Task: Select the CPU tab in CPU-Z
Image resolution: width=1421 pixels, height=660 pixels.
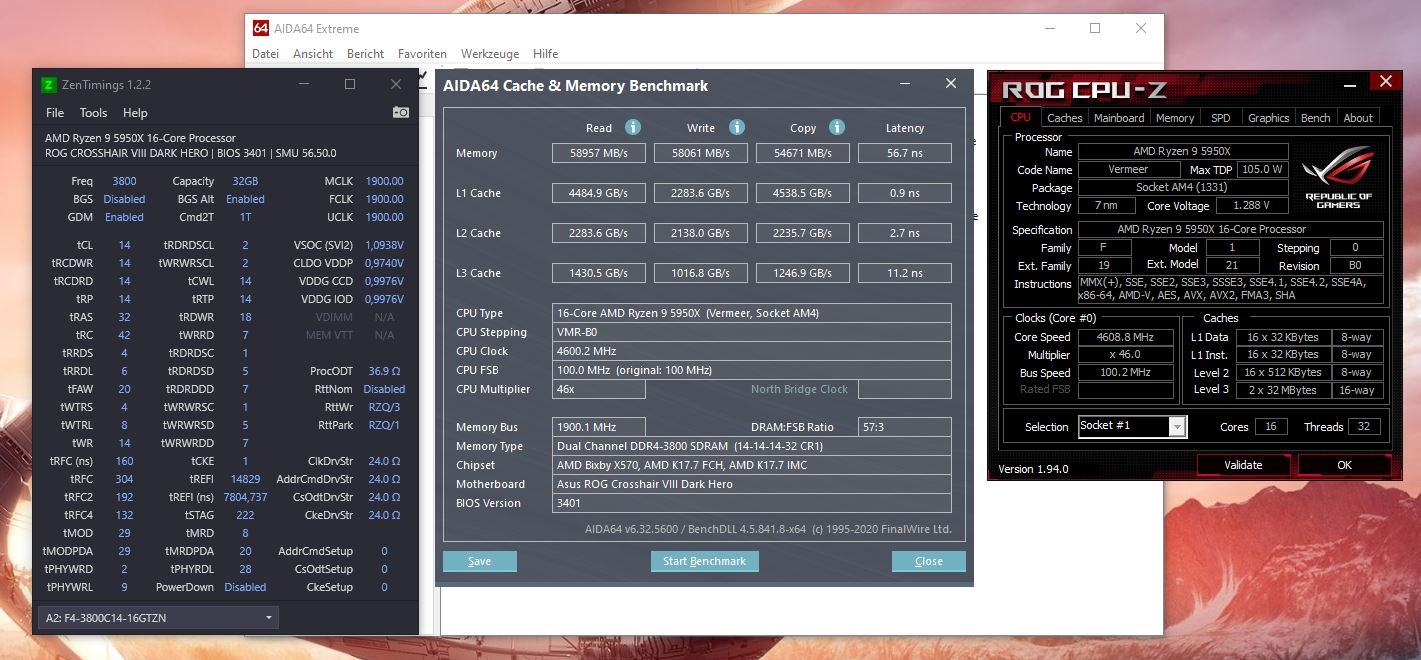Action: point(1020,117)
